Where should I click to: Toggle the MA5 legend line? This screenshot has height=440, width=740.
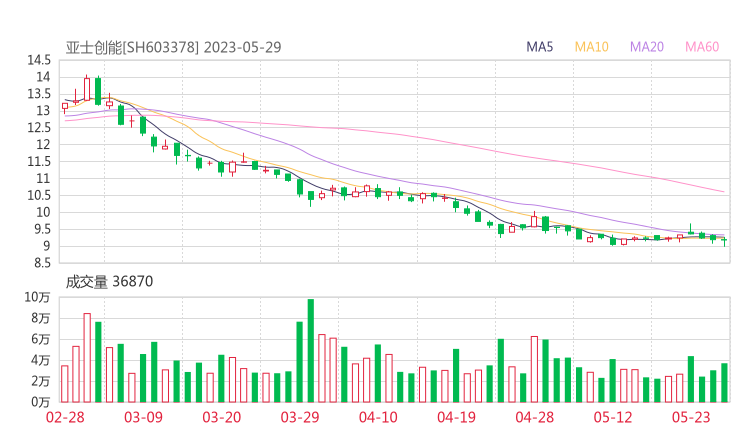click(539, 47)
